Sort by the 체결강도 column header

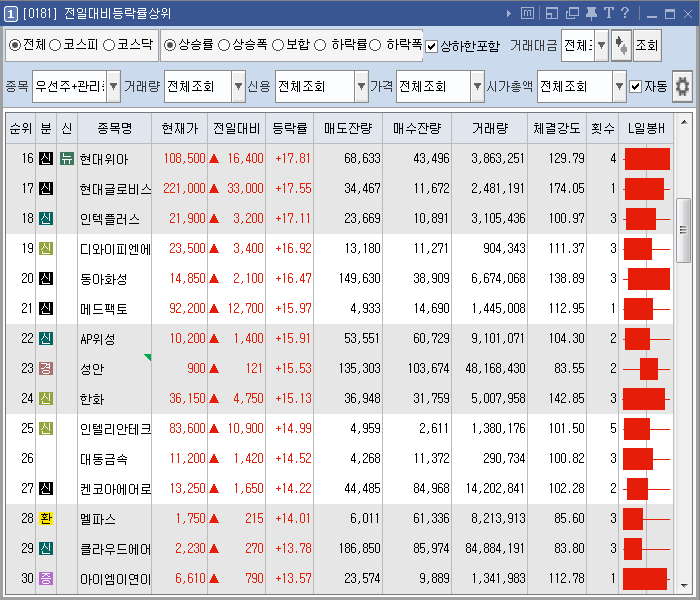(557, 129)
